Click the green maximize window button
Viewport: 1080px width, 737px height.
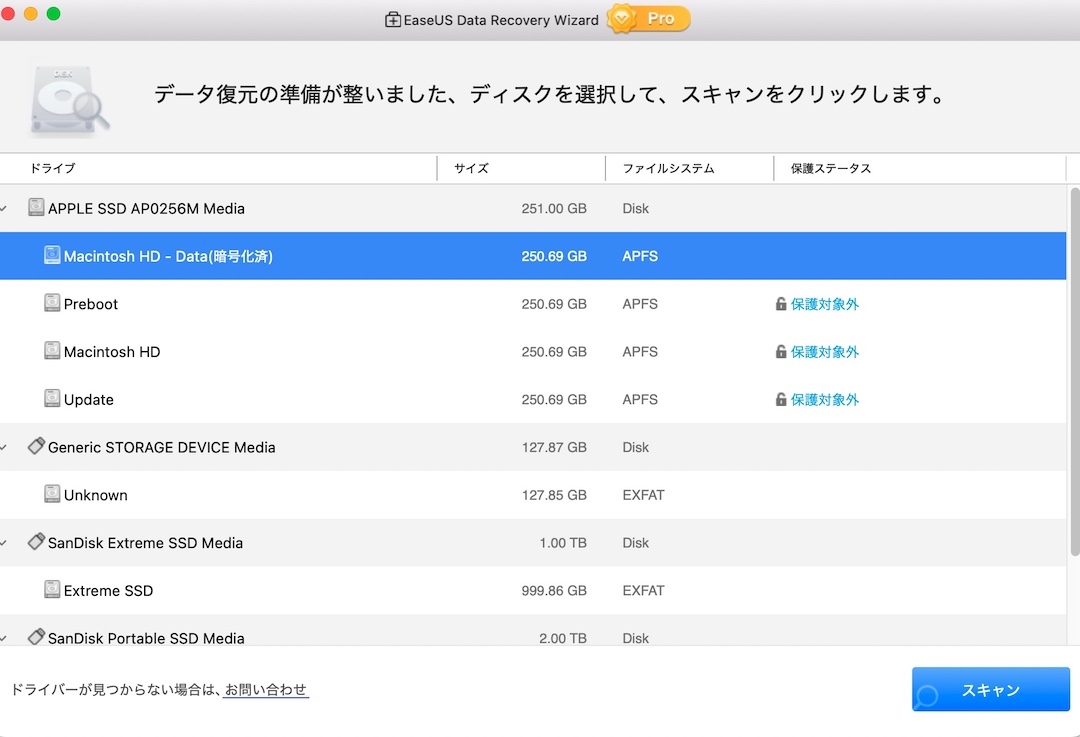[x=53, y=13]
